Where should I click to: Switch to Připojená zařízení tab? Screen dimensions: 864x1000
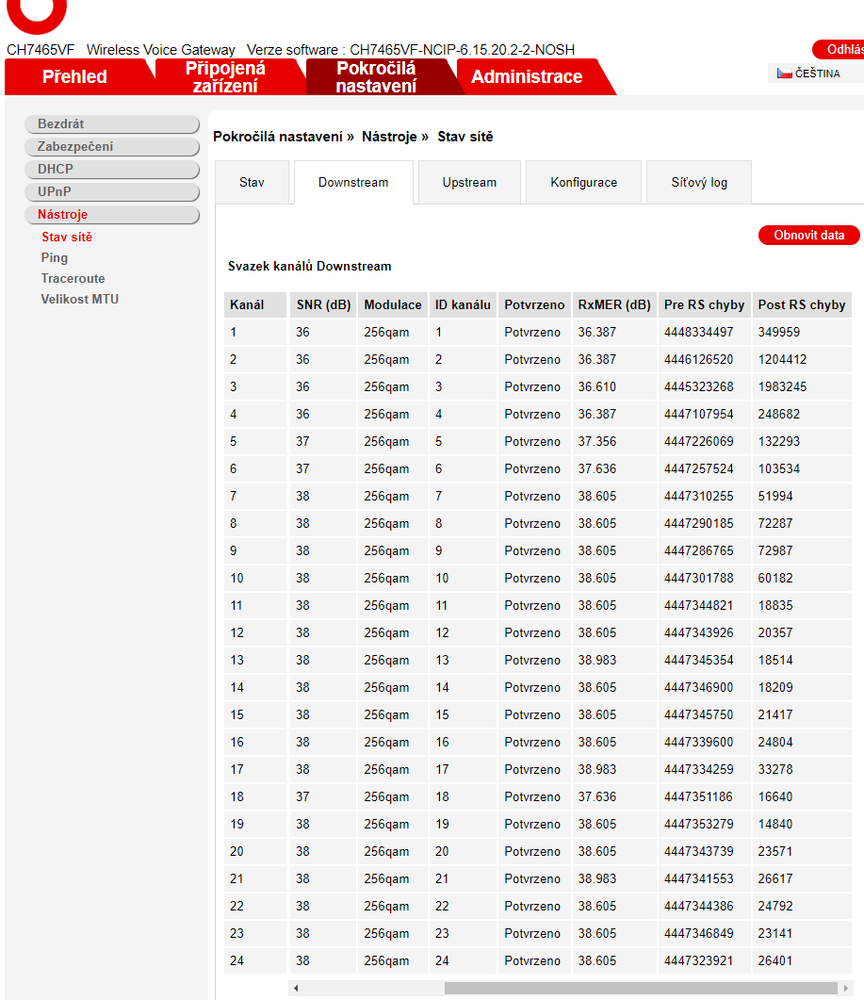(x=225, y=77)
